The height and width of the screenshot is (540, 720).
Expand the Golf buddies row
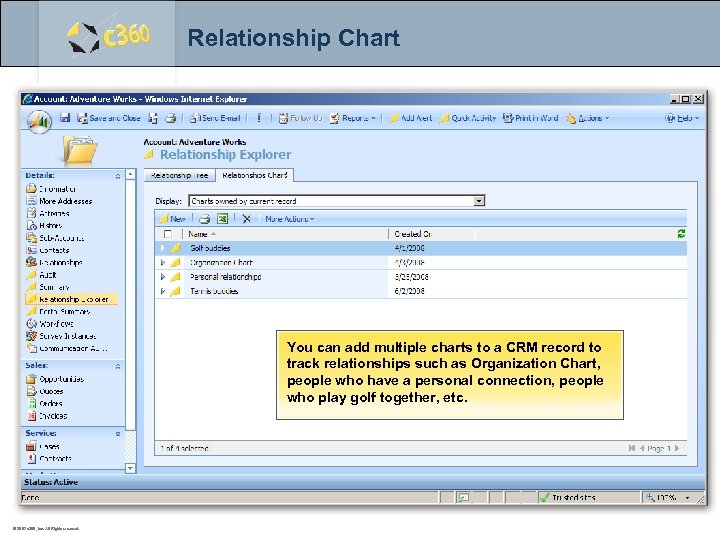pyautogui.click(x=162, y=248)
